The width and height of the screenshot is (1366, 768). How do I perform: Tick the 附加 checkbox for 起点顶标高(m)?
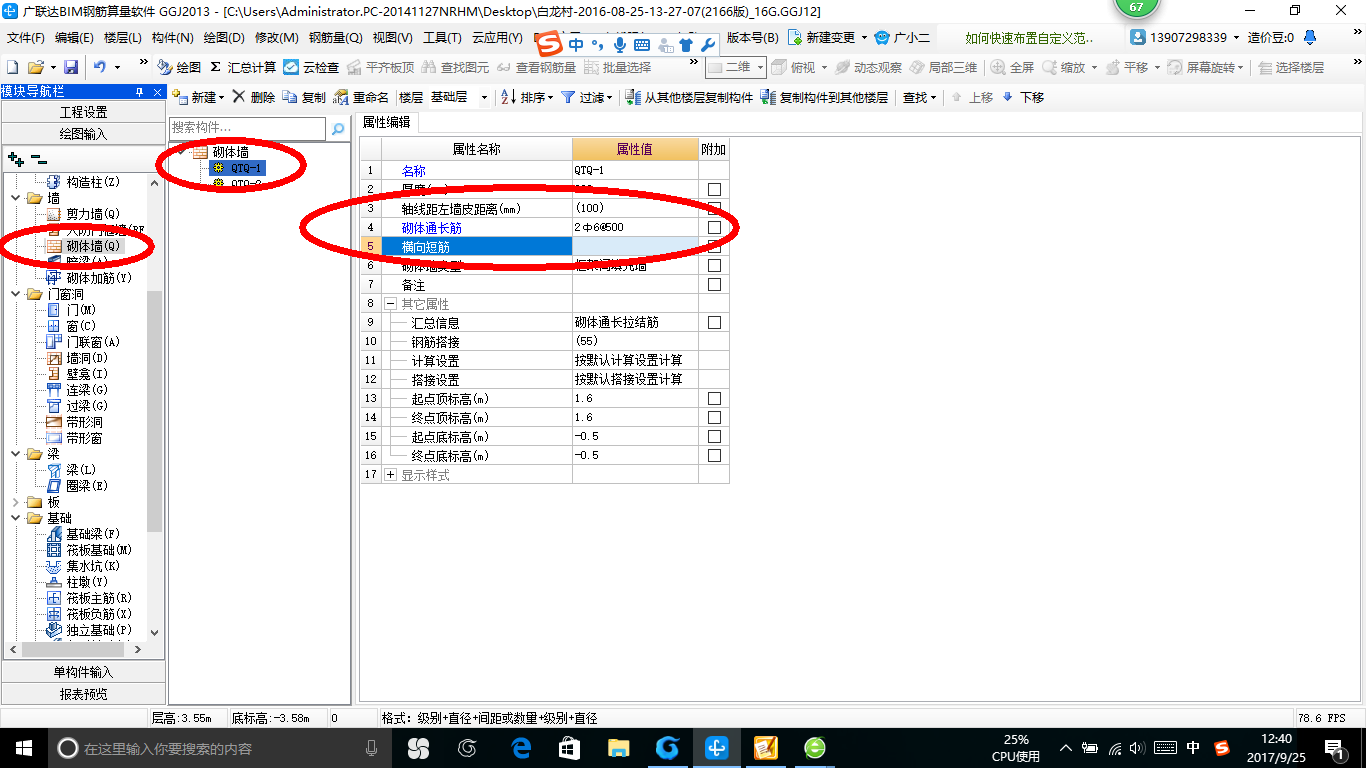coord(714,399)
